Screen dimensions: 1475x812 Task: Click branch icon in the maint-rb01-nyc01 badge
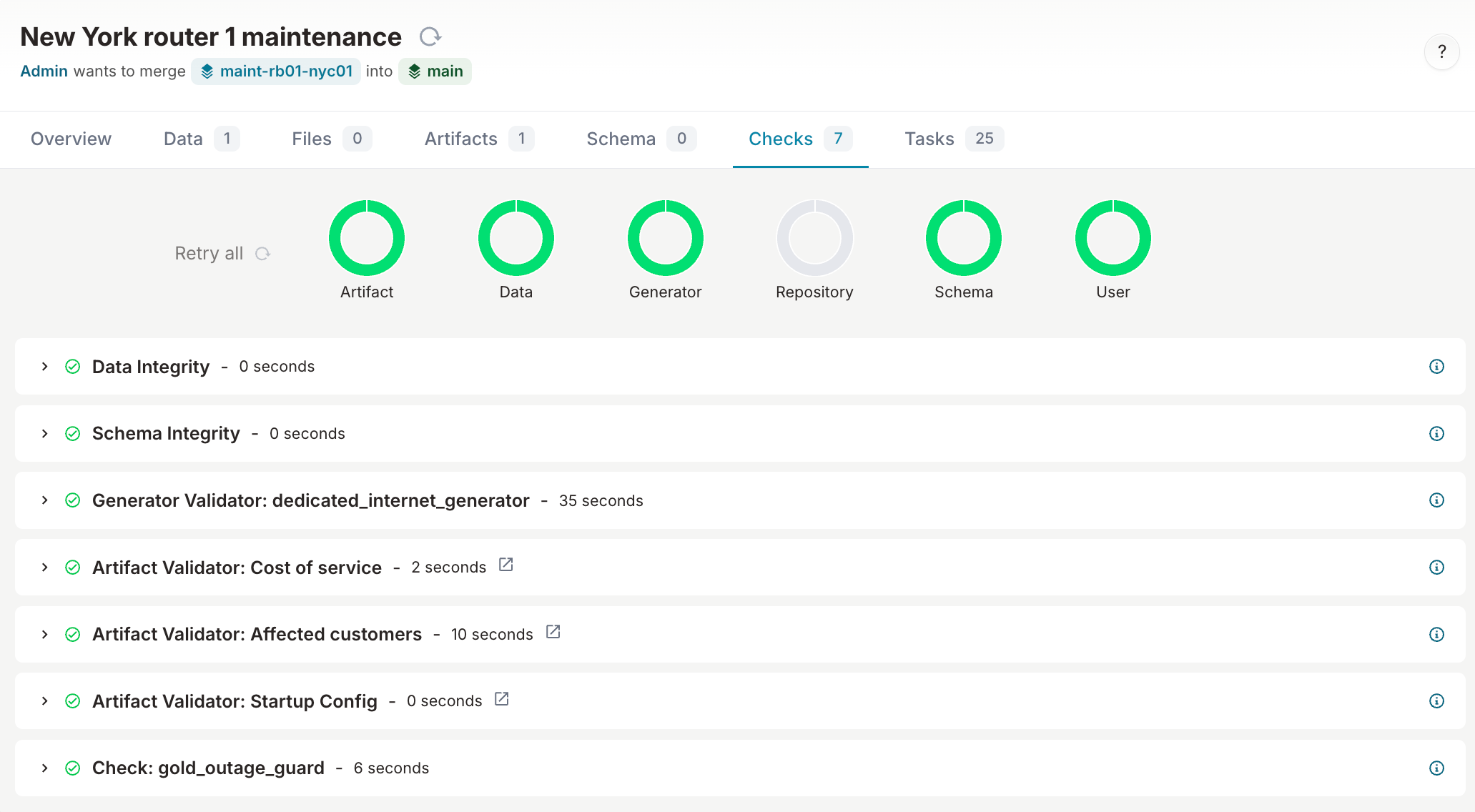point(207,72)
